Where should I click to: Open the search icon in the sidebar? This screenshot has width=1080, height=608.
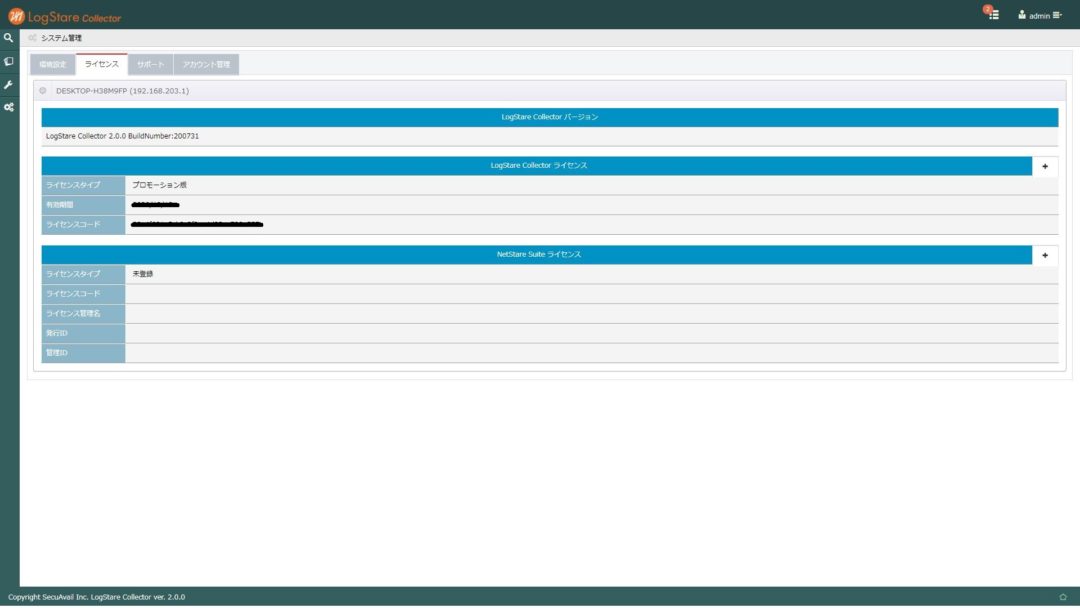coord(8,38)
